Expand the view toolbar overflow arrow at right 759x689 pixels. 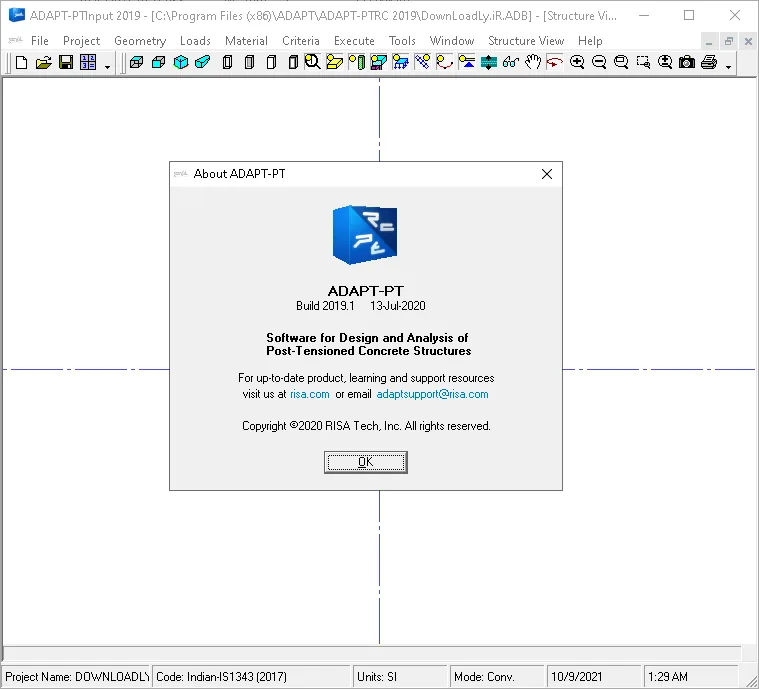coord(729,67)
